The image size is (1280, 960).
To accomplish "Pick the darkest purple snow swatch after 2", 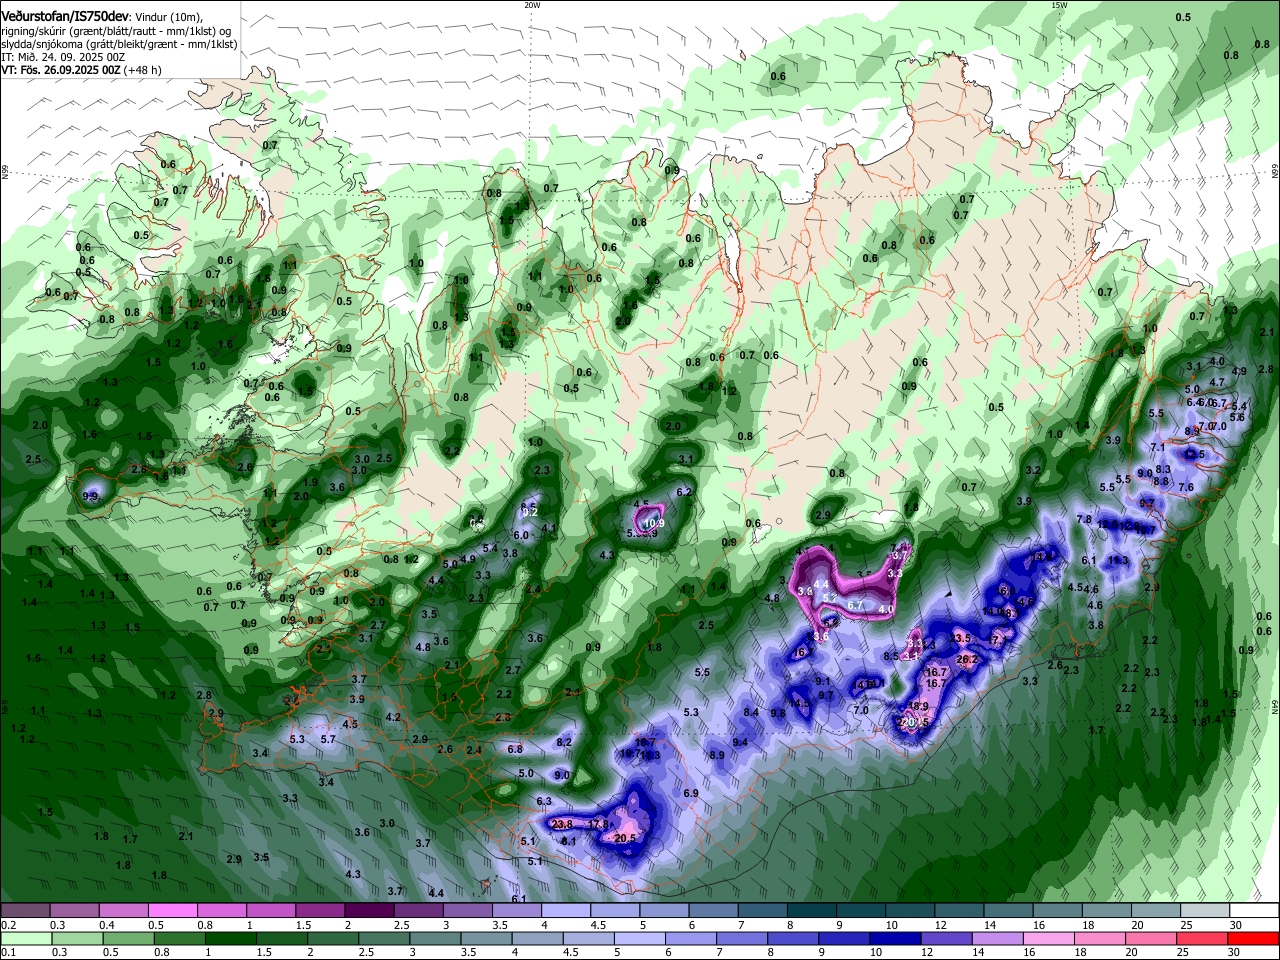I will click(368, 911).
